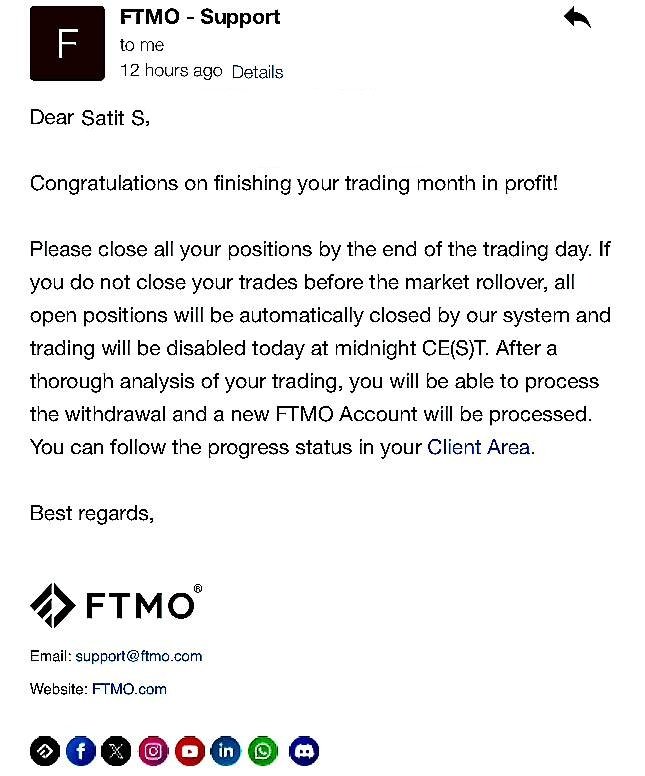Click the FTMO logo in signature
Image resolution: width=645 pixels, height=776 pixels.
[116, 605]
